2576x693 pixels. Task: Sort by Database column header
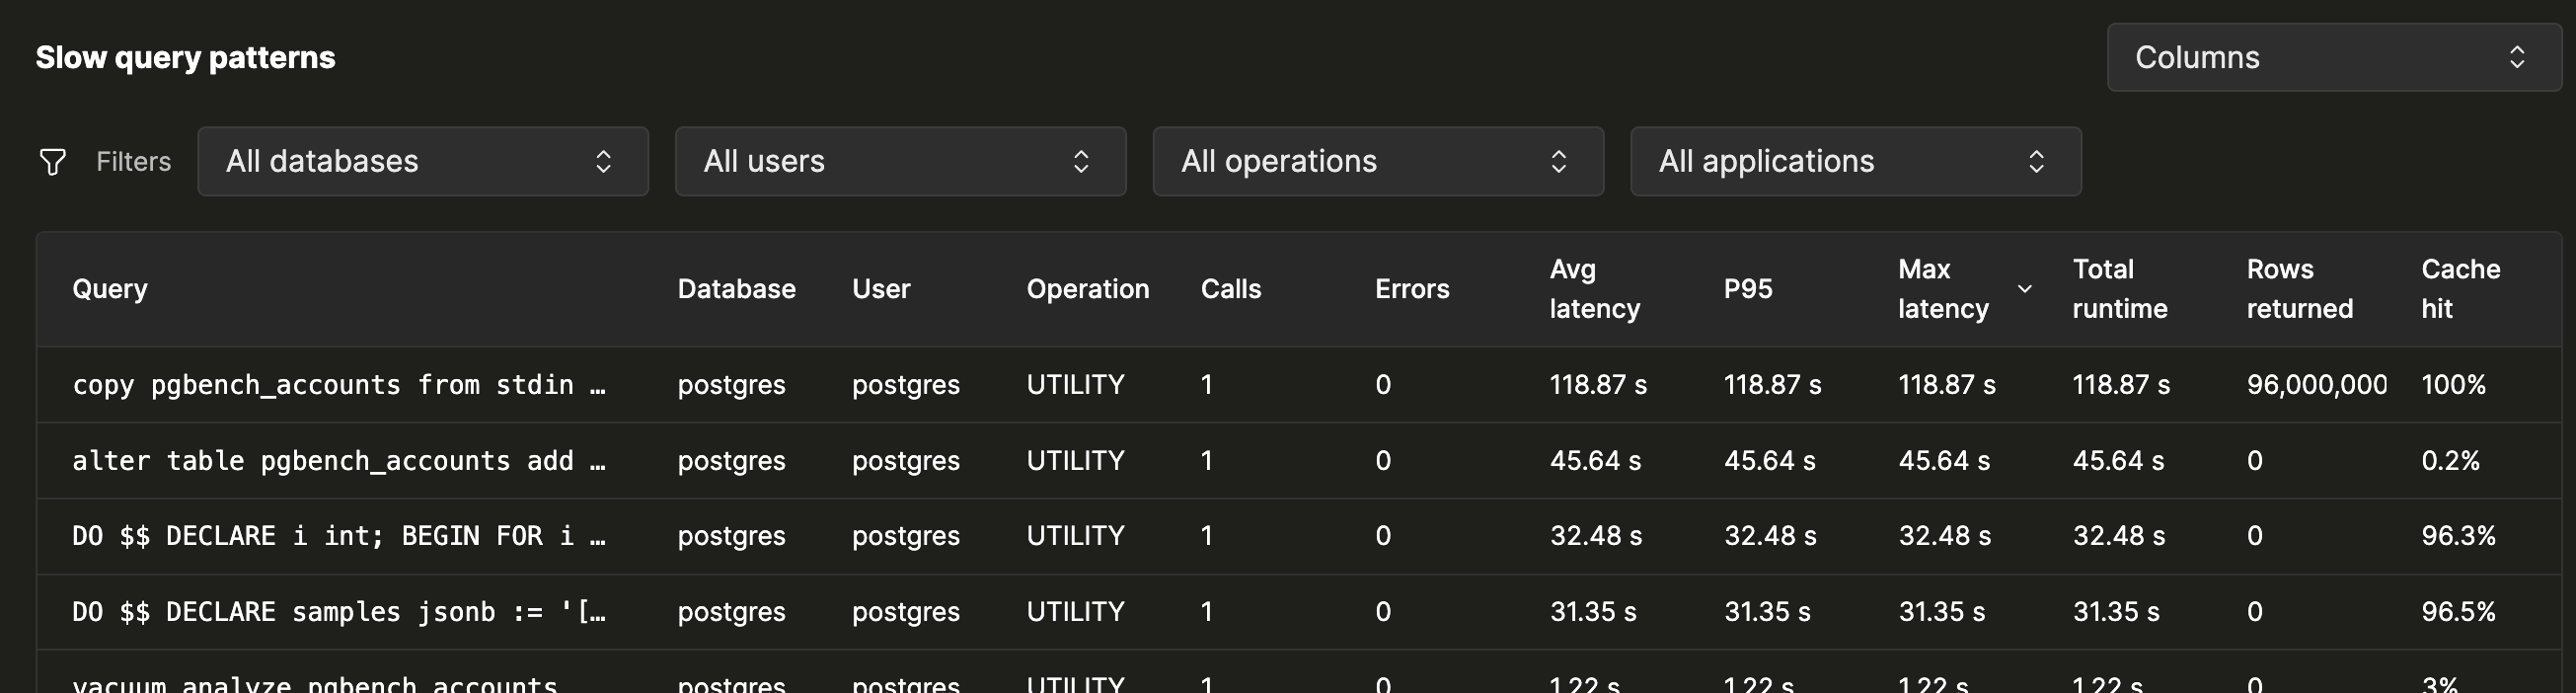coord(737,289)
